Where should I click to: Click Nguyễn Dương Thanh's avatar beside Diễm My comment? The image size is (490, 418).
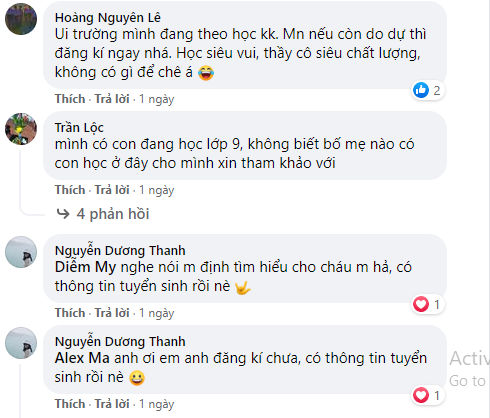pyautogui.click(x=21, y=252)
